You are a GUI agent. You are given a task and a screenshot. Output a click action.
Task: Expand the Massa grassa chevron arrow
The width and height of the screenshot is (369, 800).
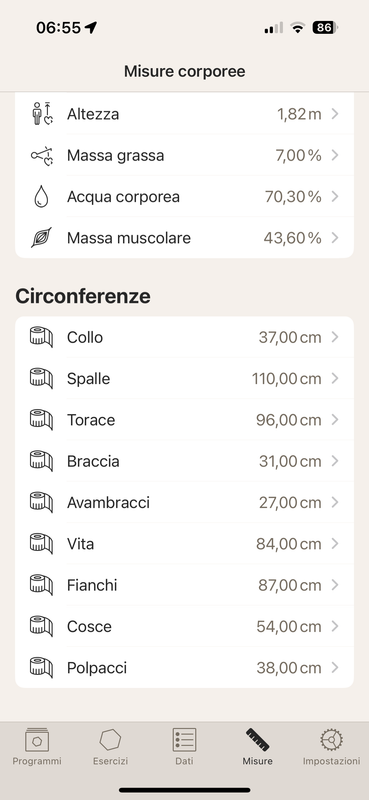tap(335, 155)
